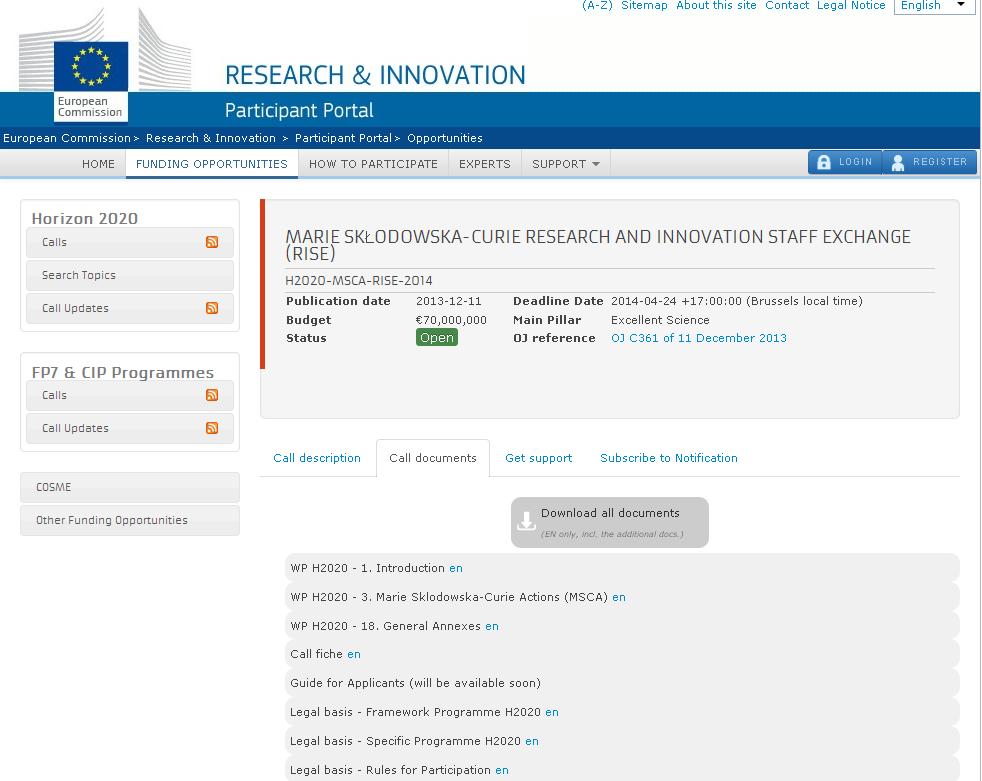This screenshot has width=982, height=781.
Task: Open the Sitemap link
Action: tap(644, 6)
